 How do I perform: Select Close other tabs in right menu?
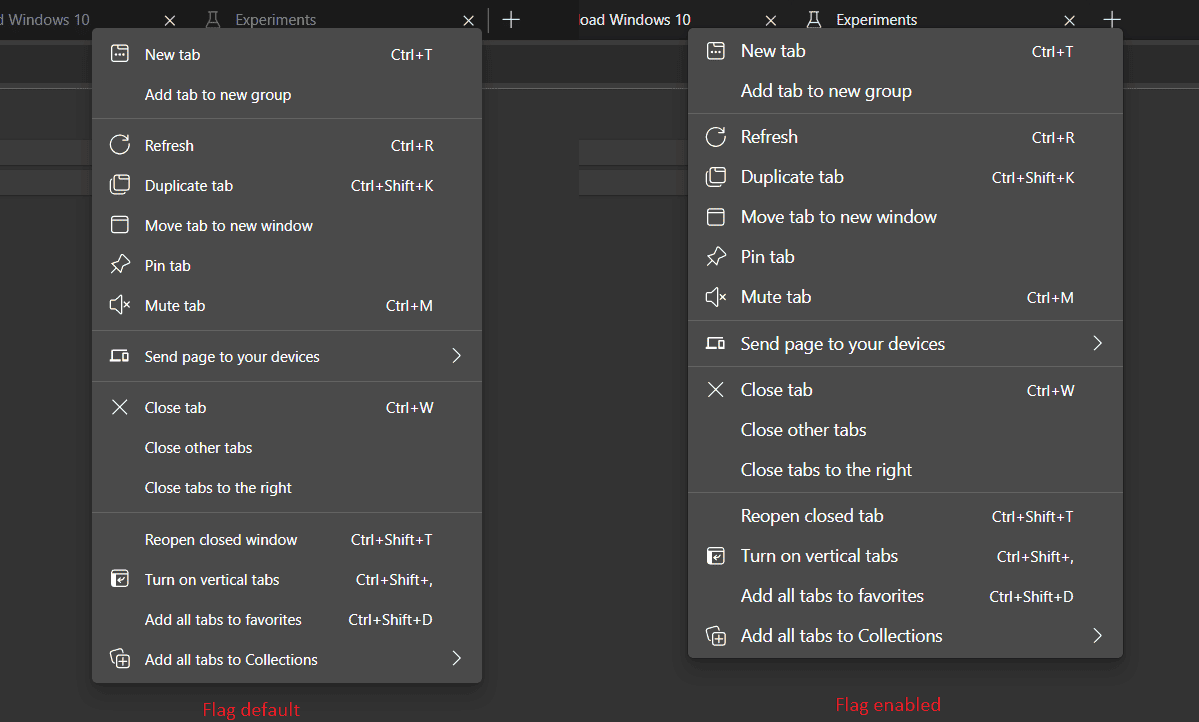point(905,430)
